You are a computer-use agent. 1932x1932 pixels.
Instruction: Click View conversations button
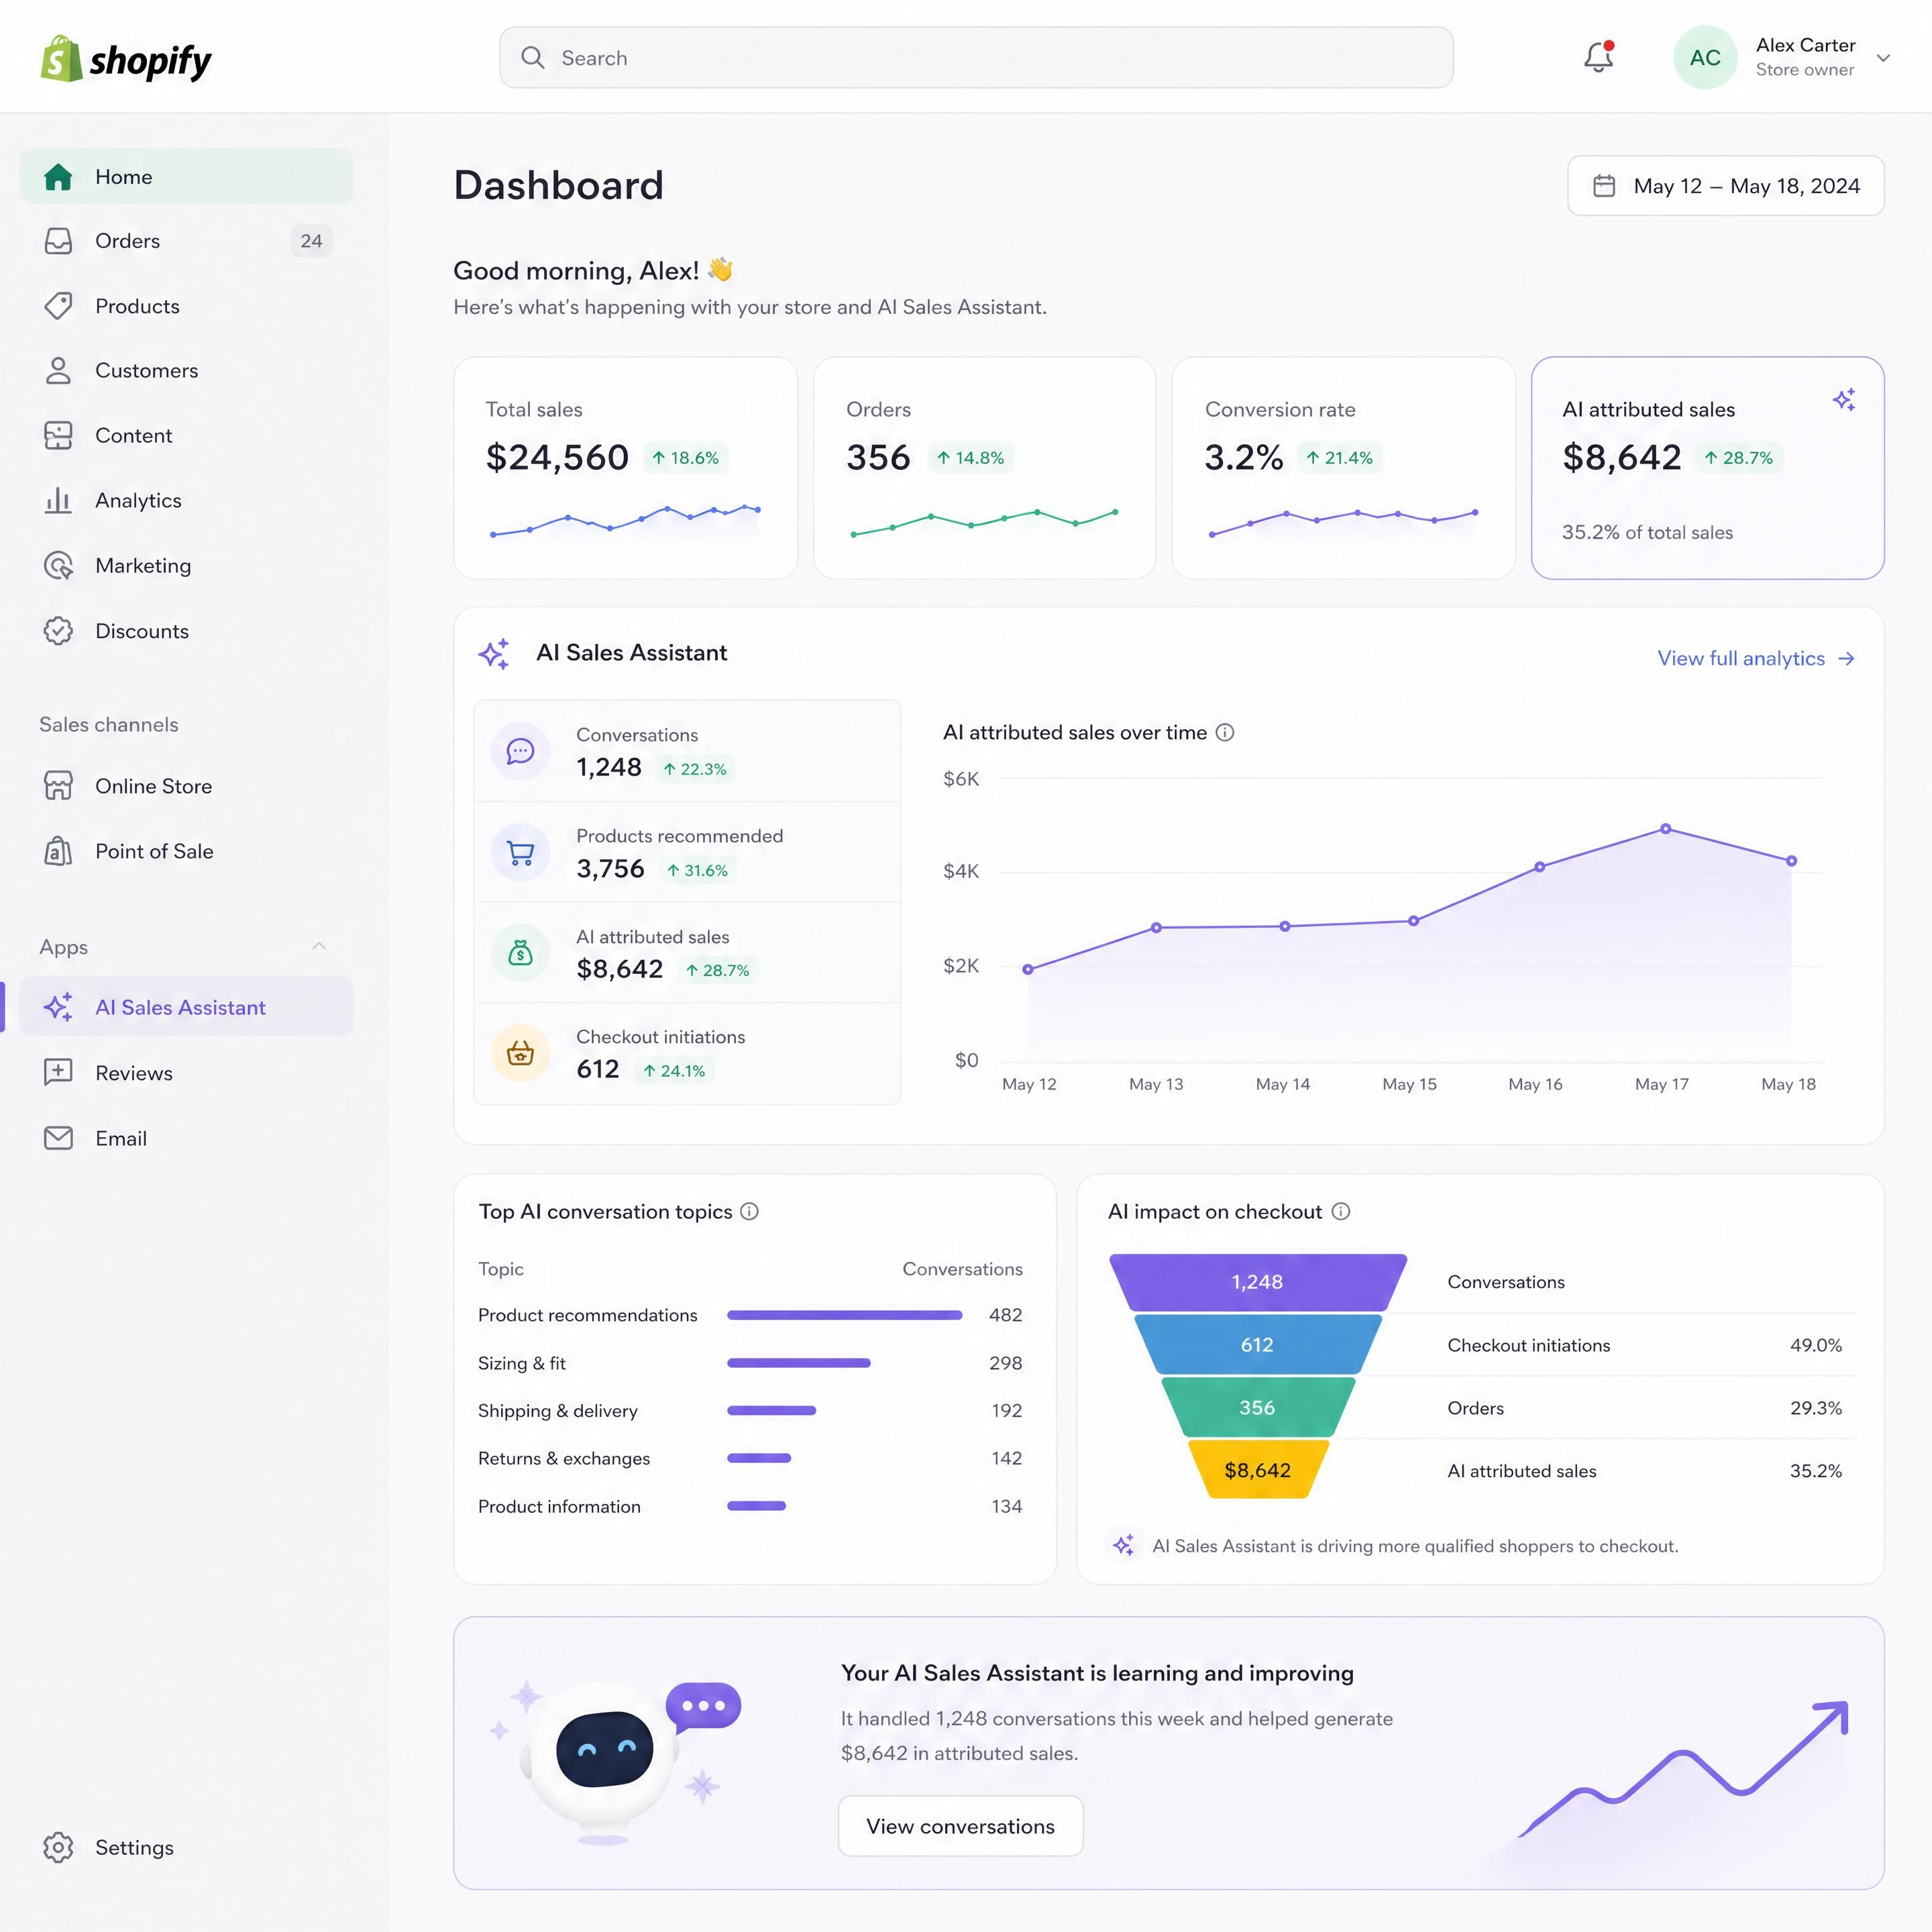coord(960,1826)
